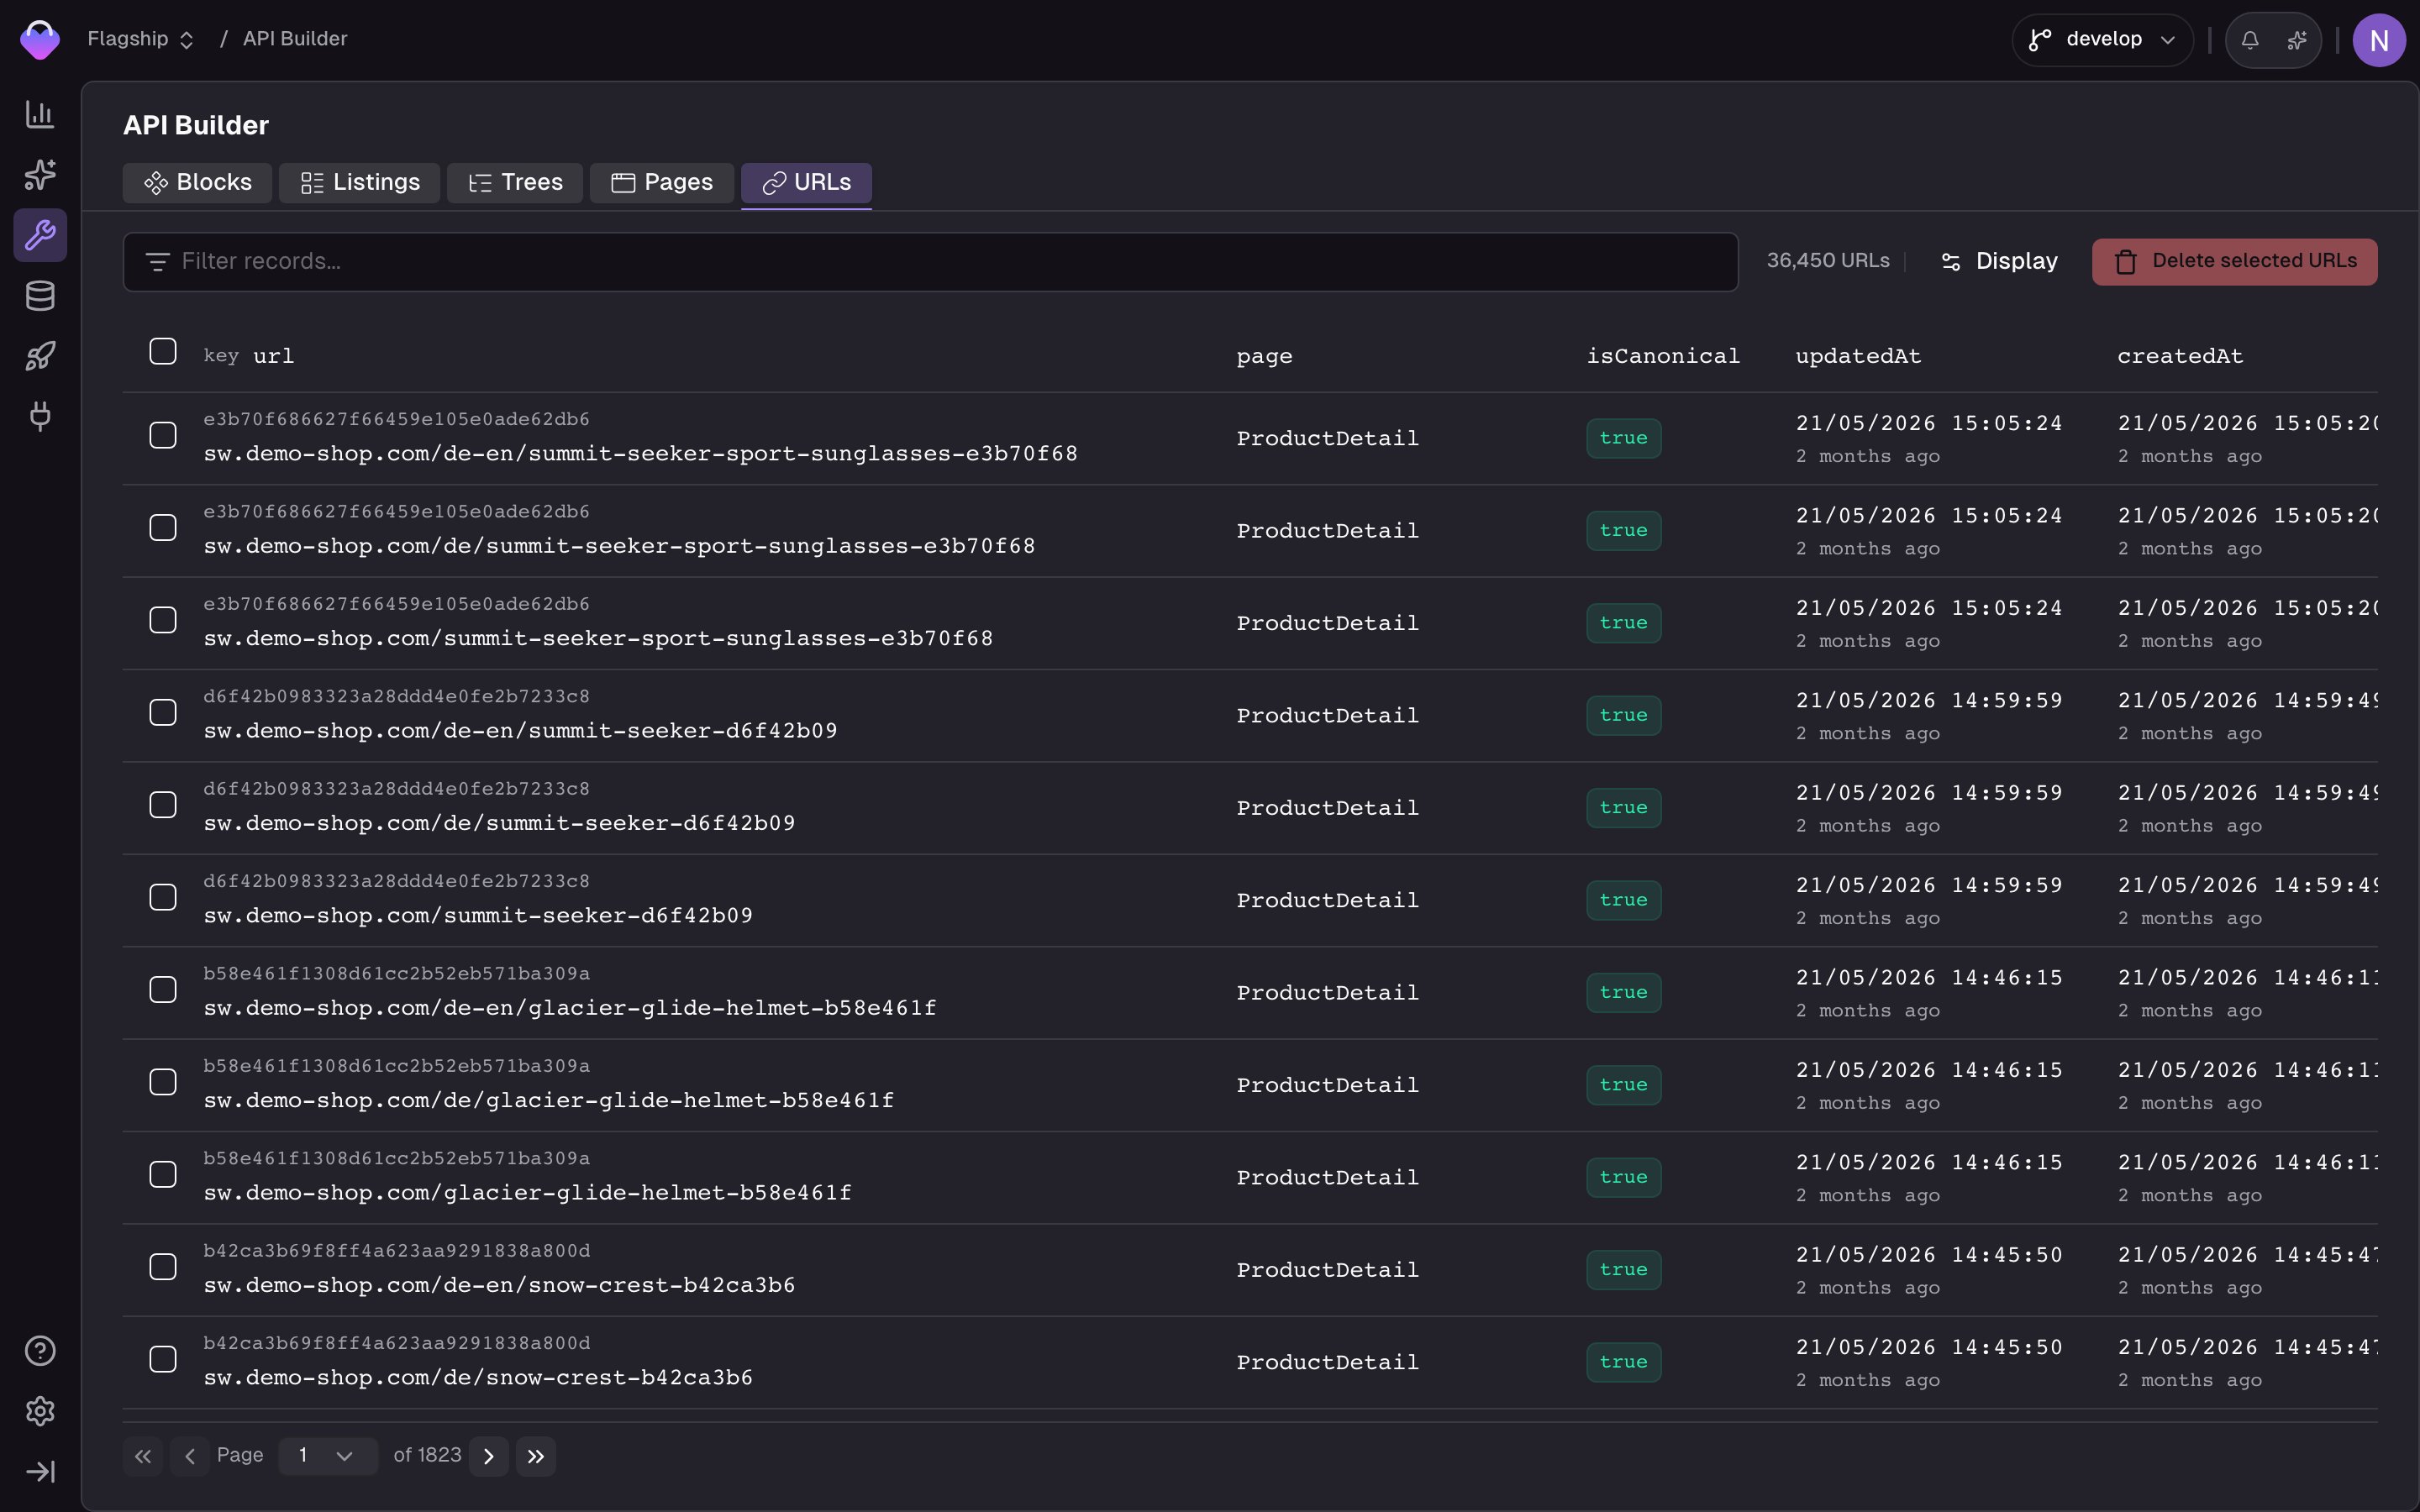Sort by the createdAt column header
The width and height of the screenshot is (2420, 1512).
click(x=2180, y=356)
